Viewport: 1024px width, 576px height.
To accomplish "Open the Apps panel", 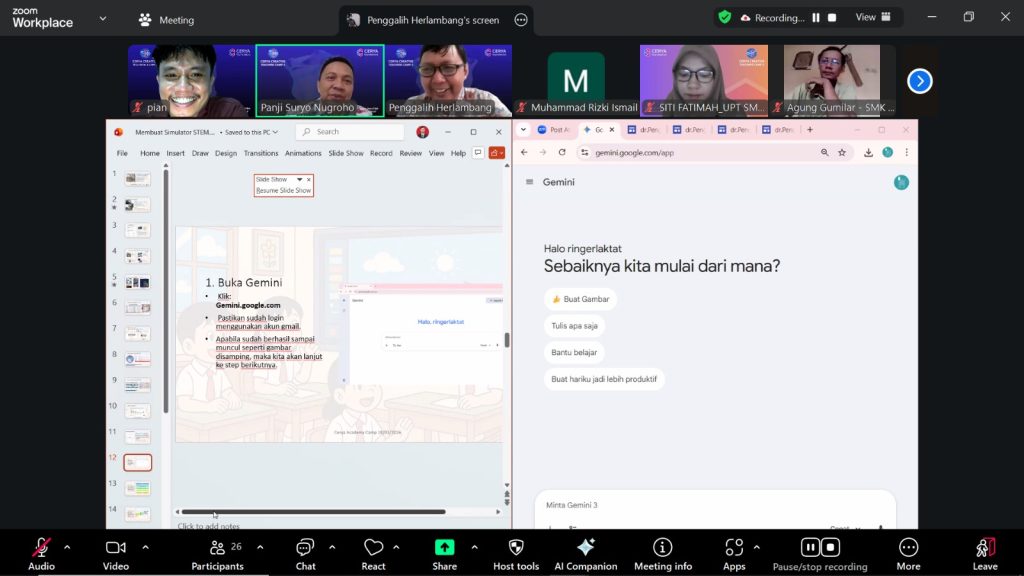I will (734, 548).
